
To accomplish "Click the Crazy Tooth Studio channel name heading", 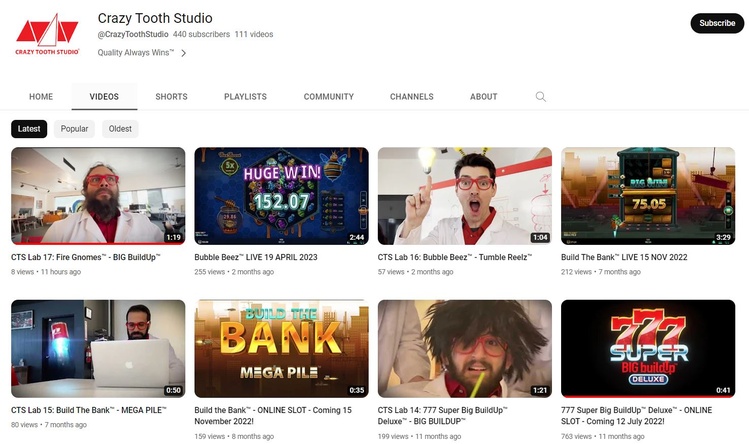I will tap(155, 18).
